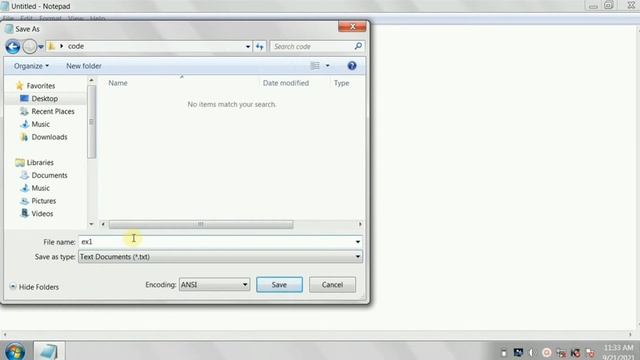
Task: Open the address bar previous locations dropdown
Action: point(248,47)
